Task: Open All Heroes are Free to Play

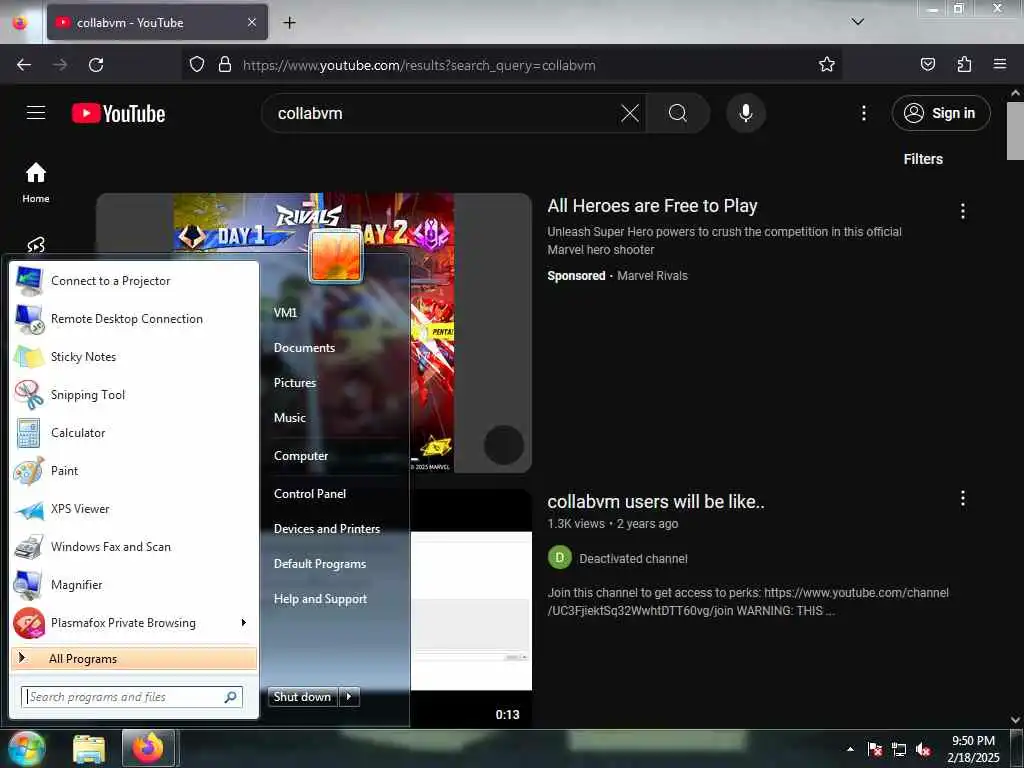Action: [x=652, y=206]
